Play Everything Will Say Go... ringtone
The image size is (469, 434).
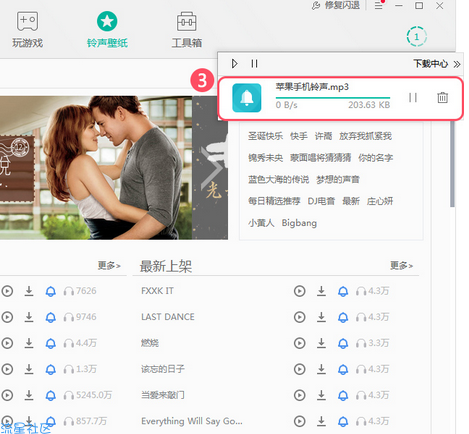point(299,421)
